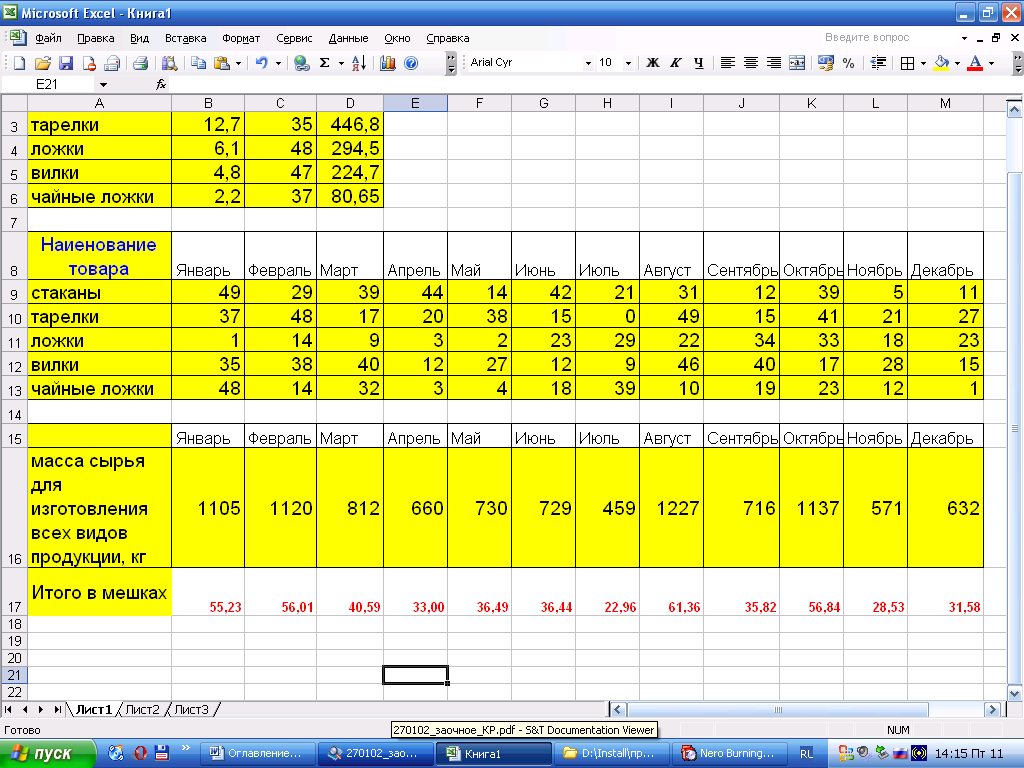Image resolution: width=1024 pixels, height=768 pixels.
Task: Toggle underline formatting (Ч)
Action: [698, 63]
